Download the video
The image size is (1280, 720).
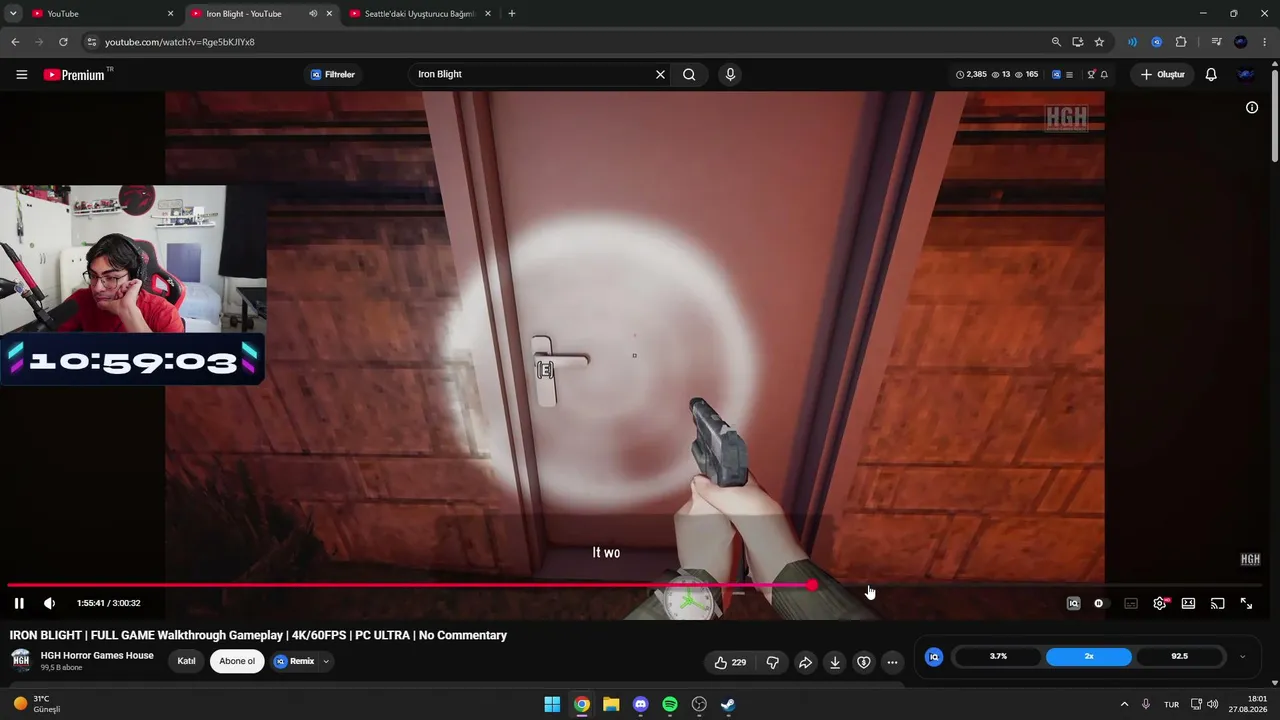(x=835, y=662)
